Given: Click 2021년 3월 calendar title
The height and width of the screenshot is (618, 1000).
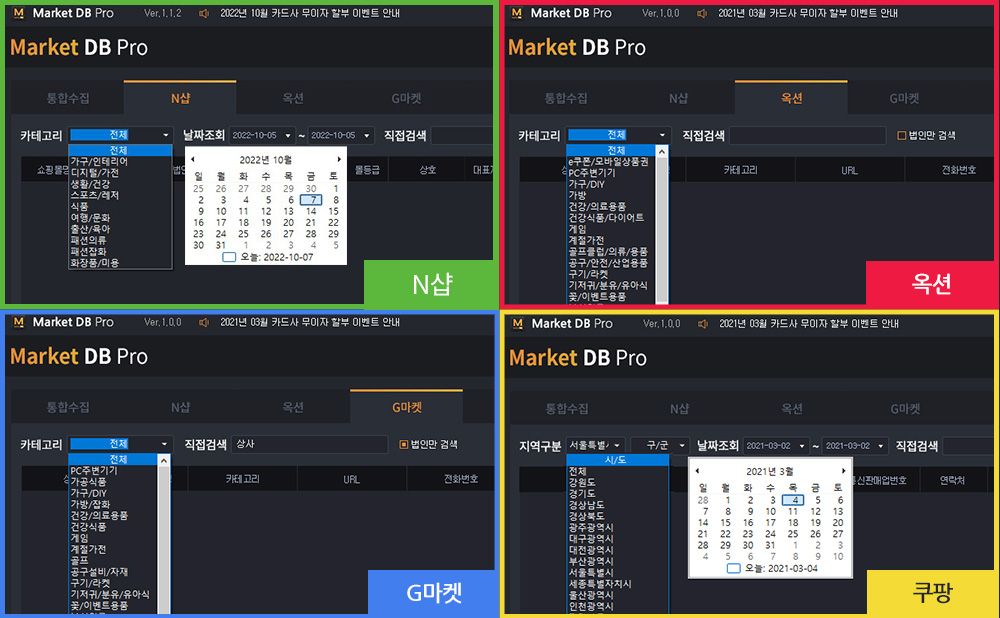Looking at the screenshot, I should pyautogui.click(x=770, y=471).
